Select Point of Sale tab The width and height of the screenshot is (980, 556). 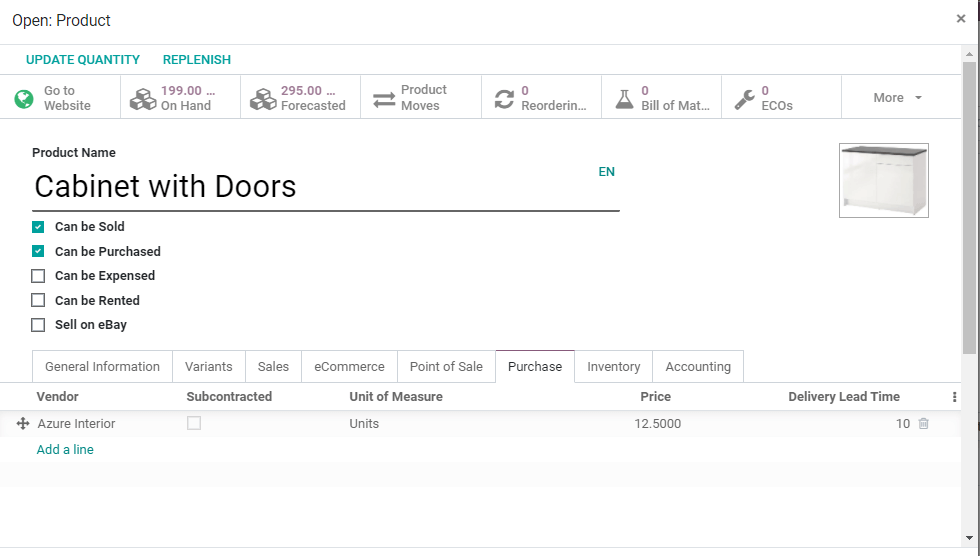pyautogui.click(x=446, y=367)
